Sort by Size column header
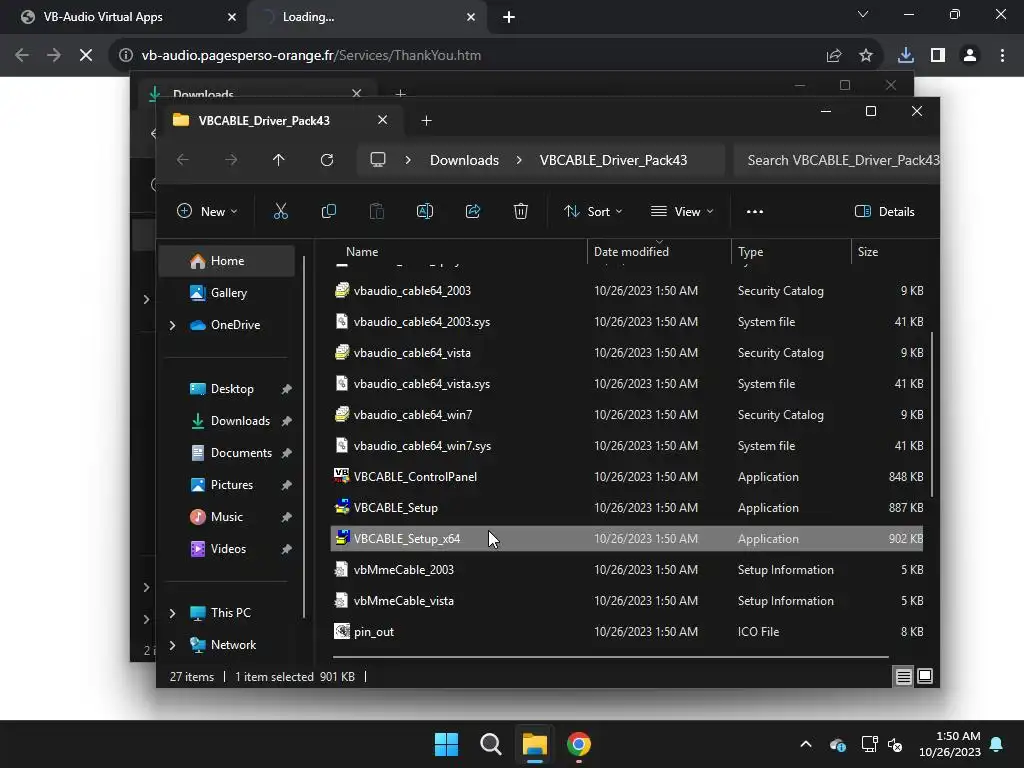 point(891,251)
